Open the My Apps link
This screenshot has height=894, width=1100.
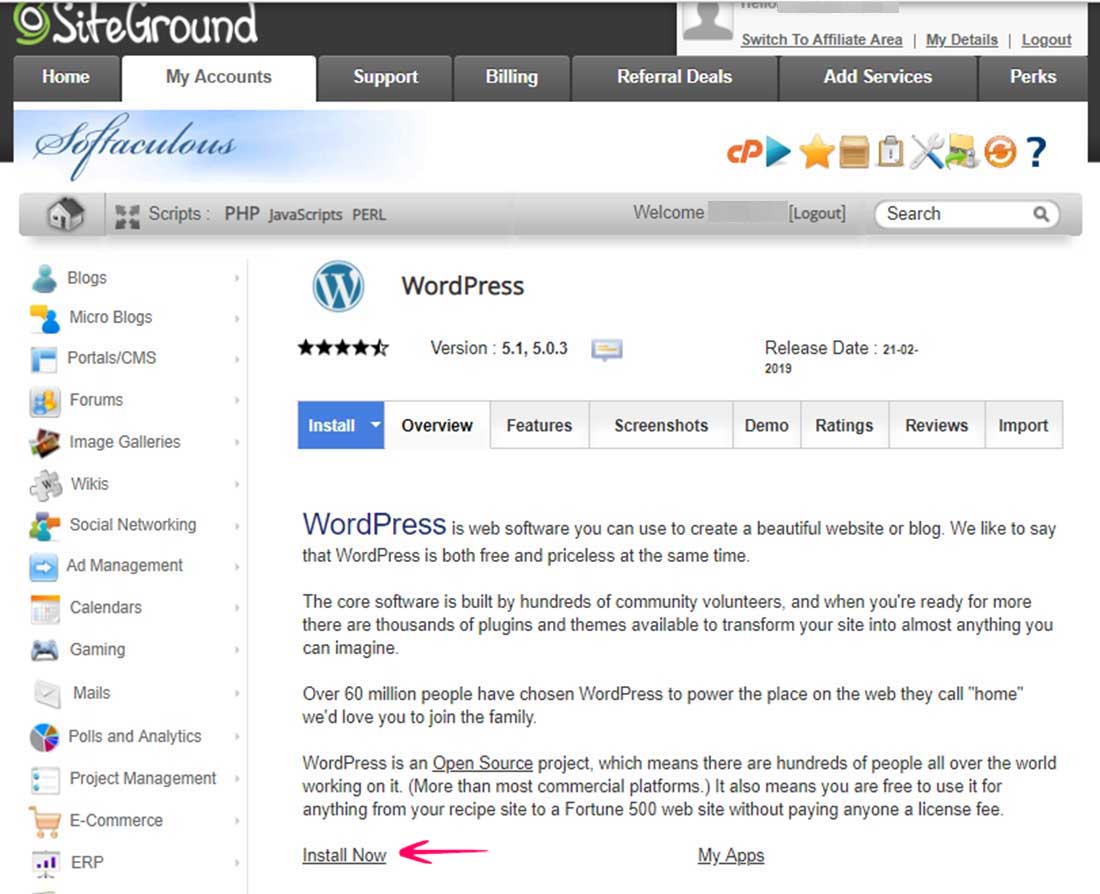[x=730, y=855]
